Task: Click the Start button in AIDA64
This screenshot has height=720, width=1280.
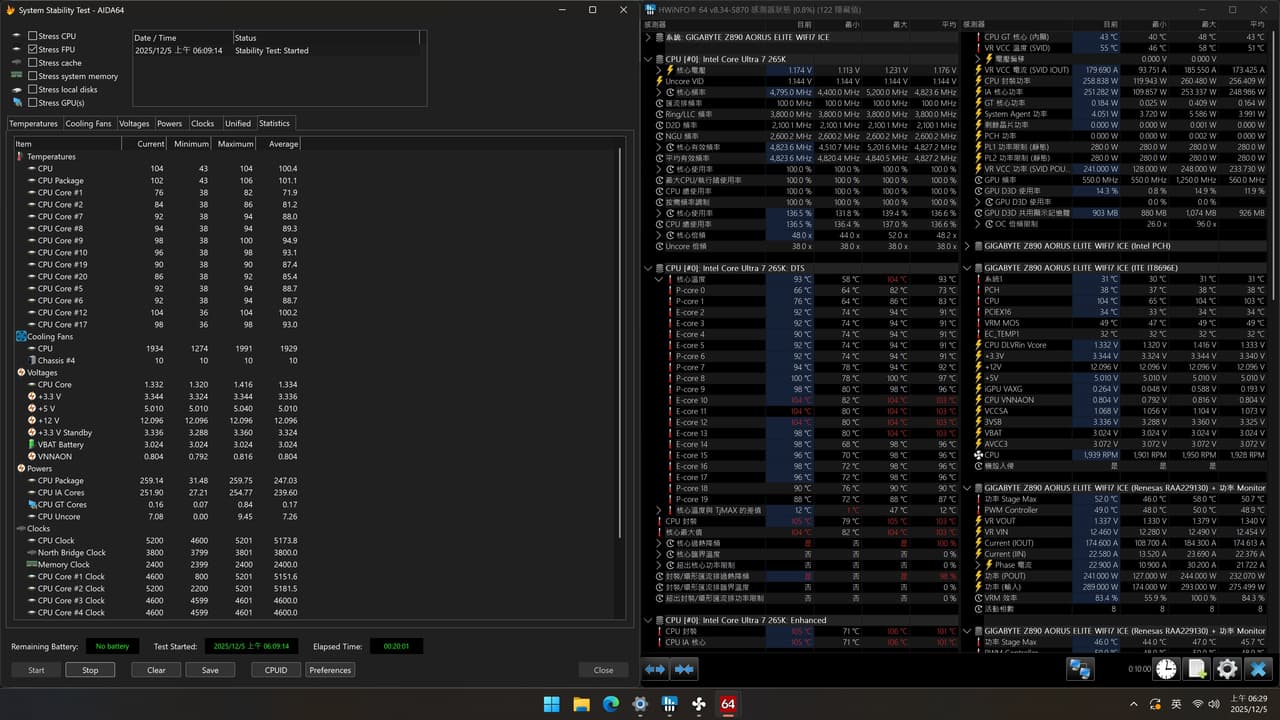Action: (x=36, y=670)
